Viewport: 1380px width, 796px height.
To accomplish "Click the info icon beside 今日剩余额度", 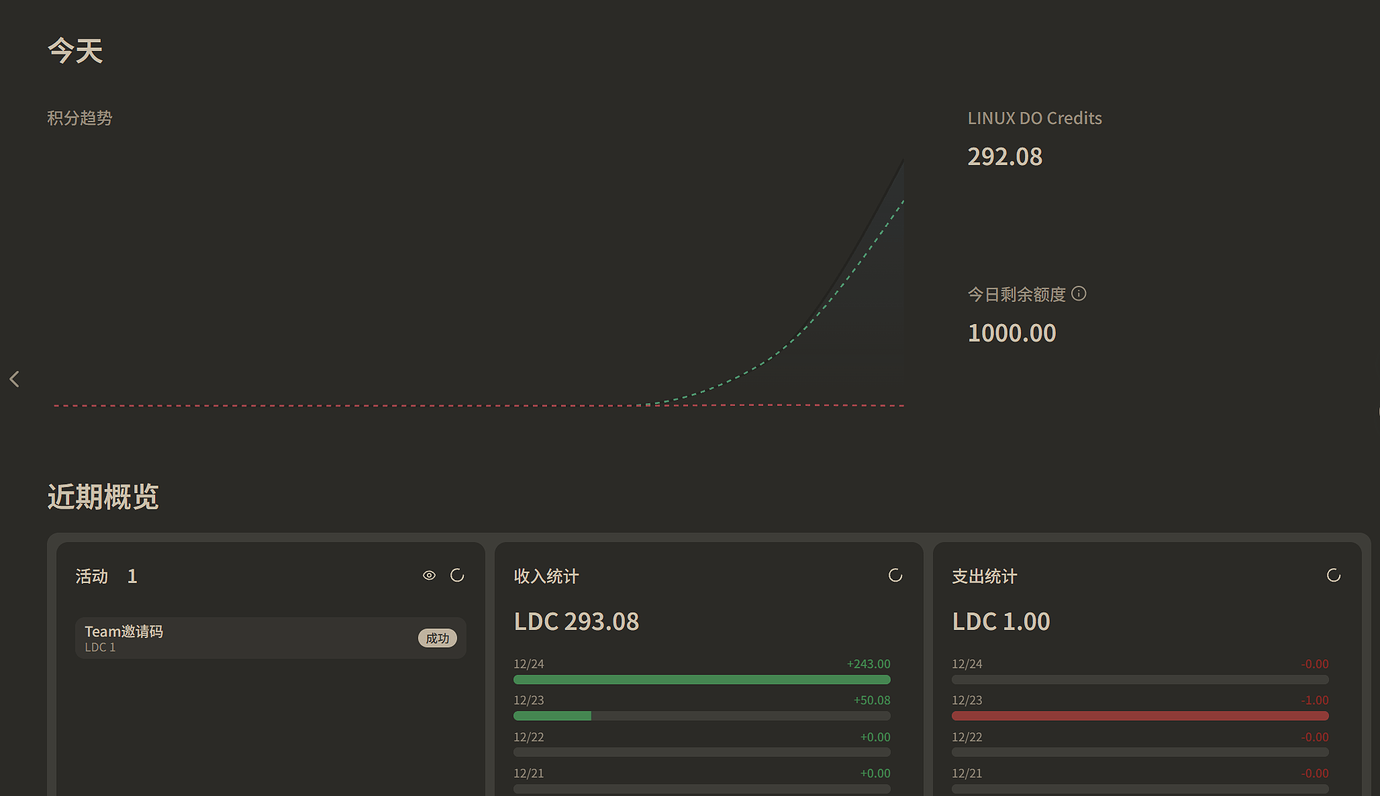I will [1079, 294].
